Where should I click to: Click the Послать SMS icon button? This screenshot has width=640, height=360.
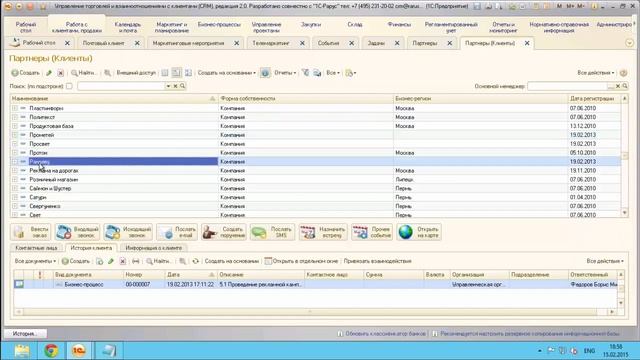coord(272,232)
